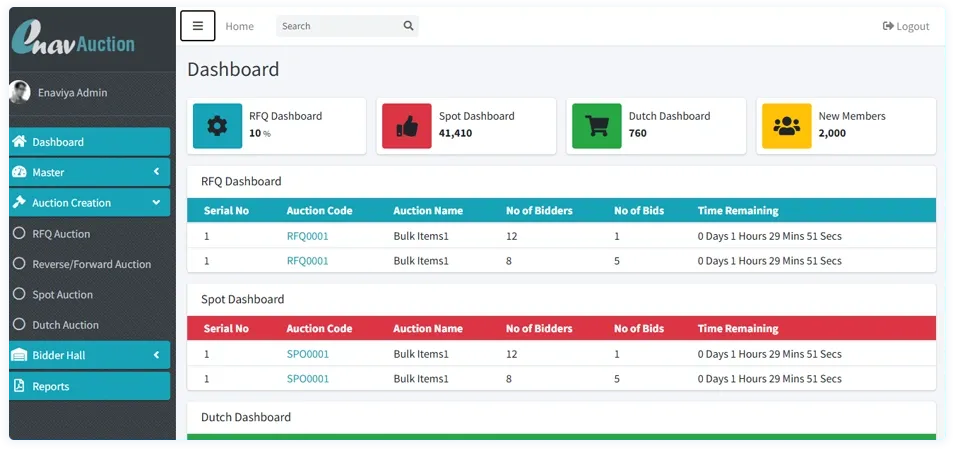Click the Dutch Dashboard section title
The image size is (953, 449).
246,417
